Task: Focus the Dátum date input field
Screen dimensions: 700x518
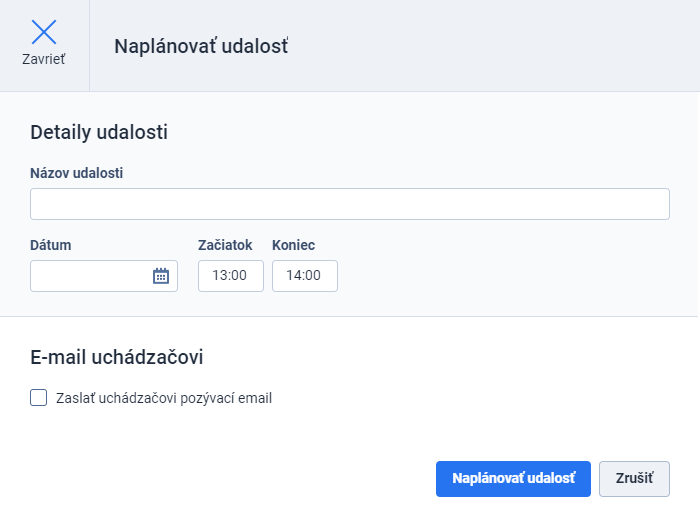Action: pos(104,276)
